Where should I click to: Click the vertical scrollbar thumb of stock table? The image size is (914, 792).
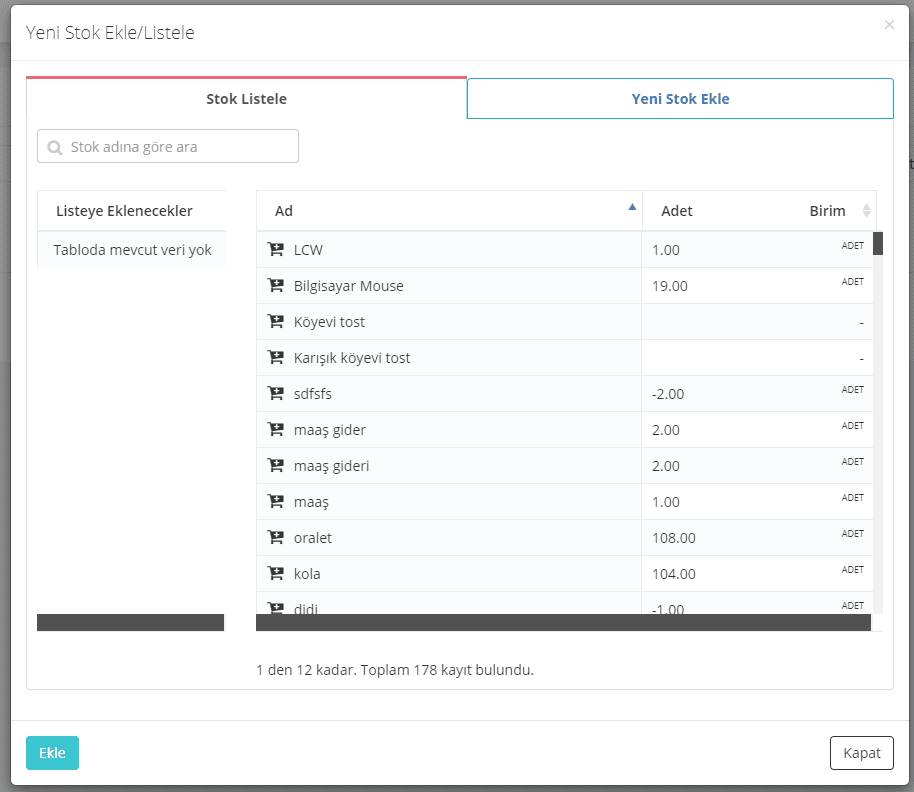tap(878, 244)
